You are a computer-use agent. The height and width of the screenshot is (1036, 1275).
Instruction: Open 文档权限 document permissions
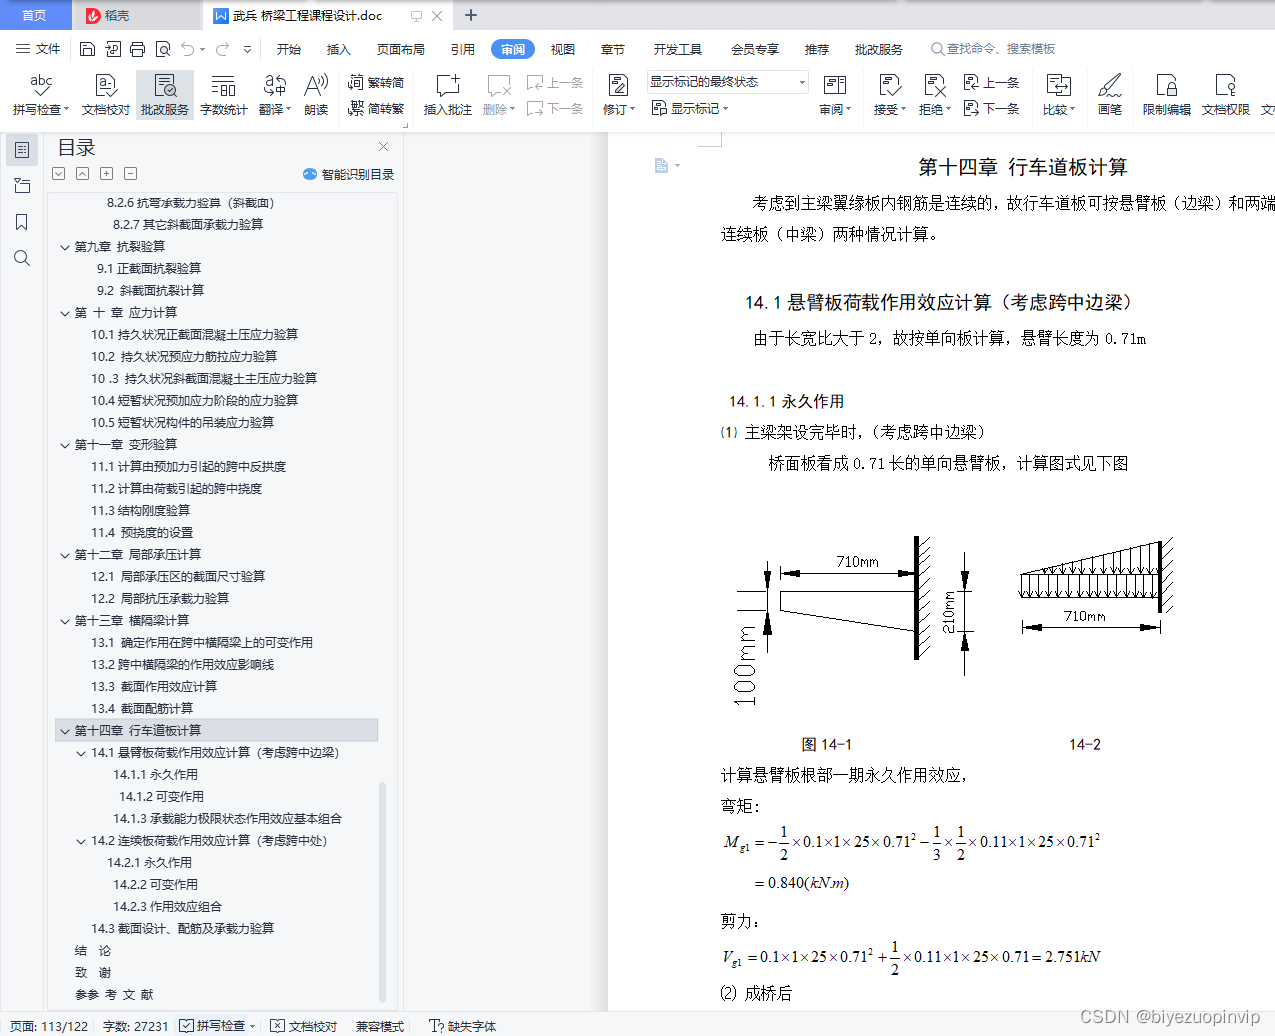click(x=1226, y=95)
